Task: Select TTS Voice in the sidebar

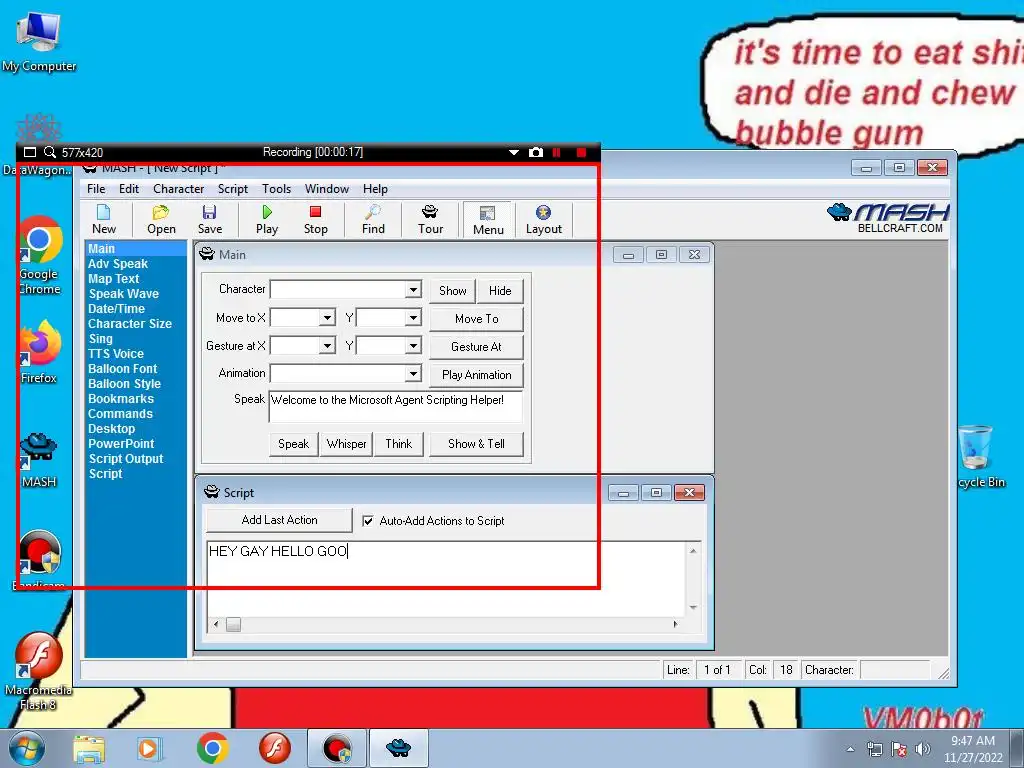Action: [116, 354]
